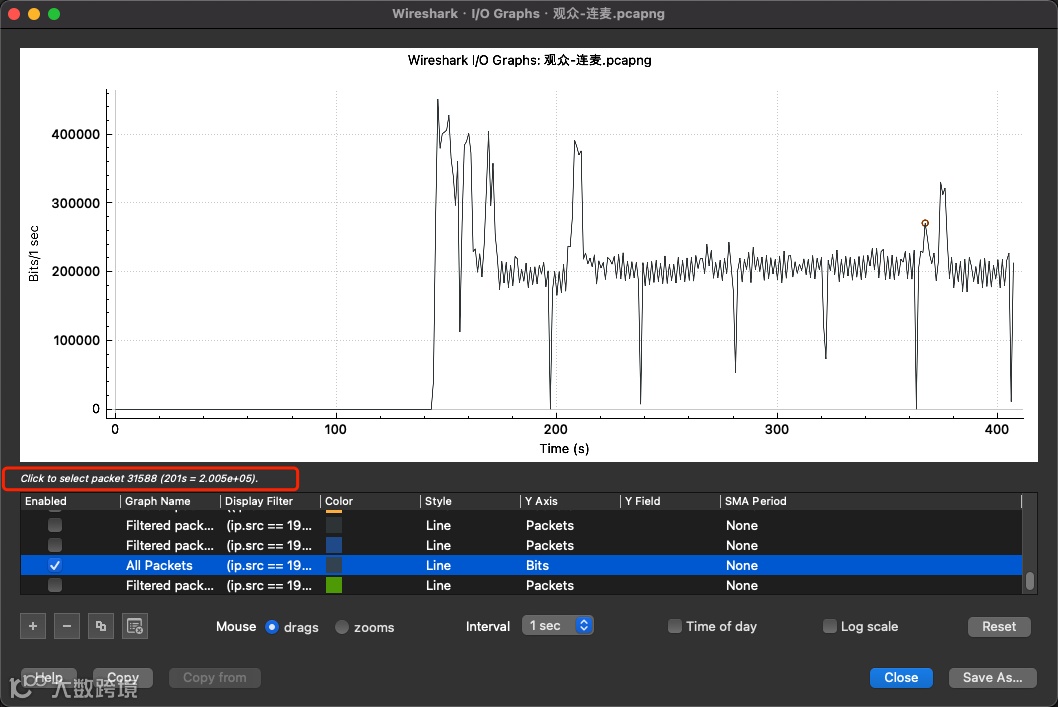
Task: Clear all graphs using the list-delete icon
Action: tap(135, 626)
